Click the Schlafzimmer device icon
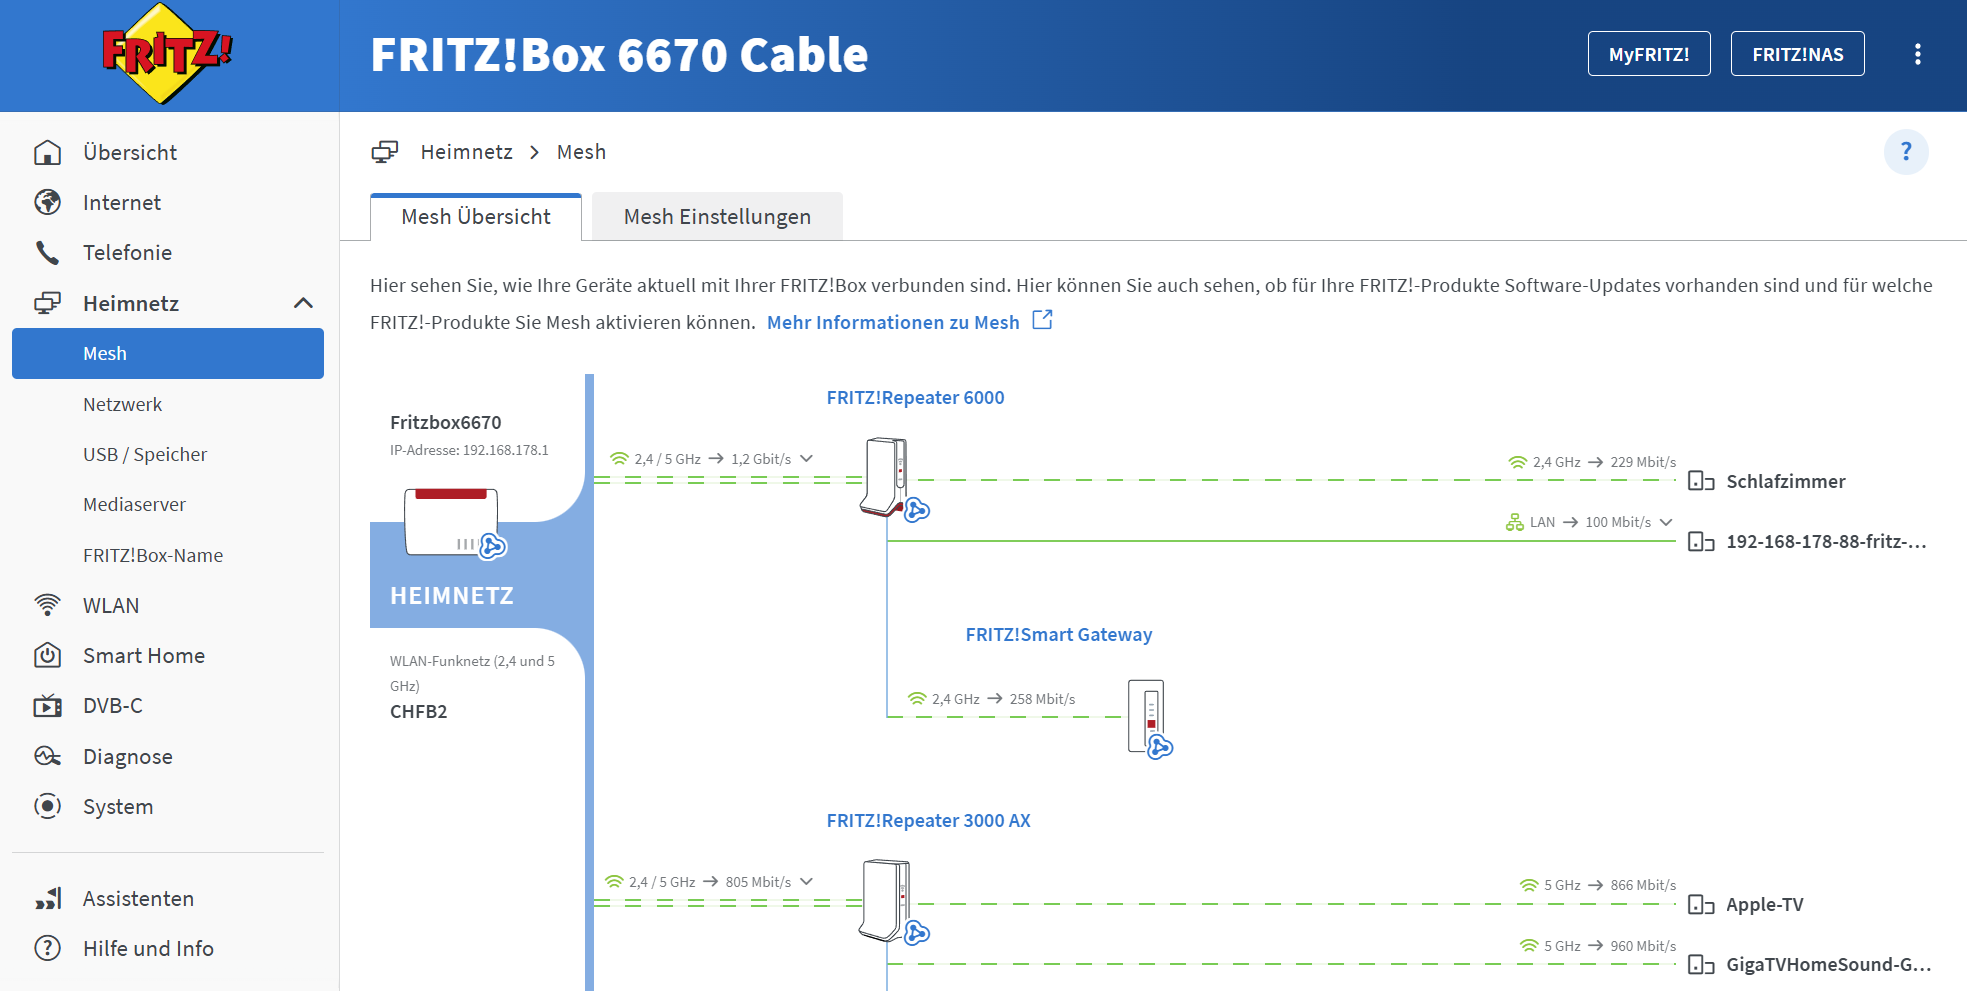 coord(1700,481)
